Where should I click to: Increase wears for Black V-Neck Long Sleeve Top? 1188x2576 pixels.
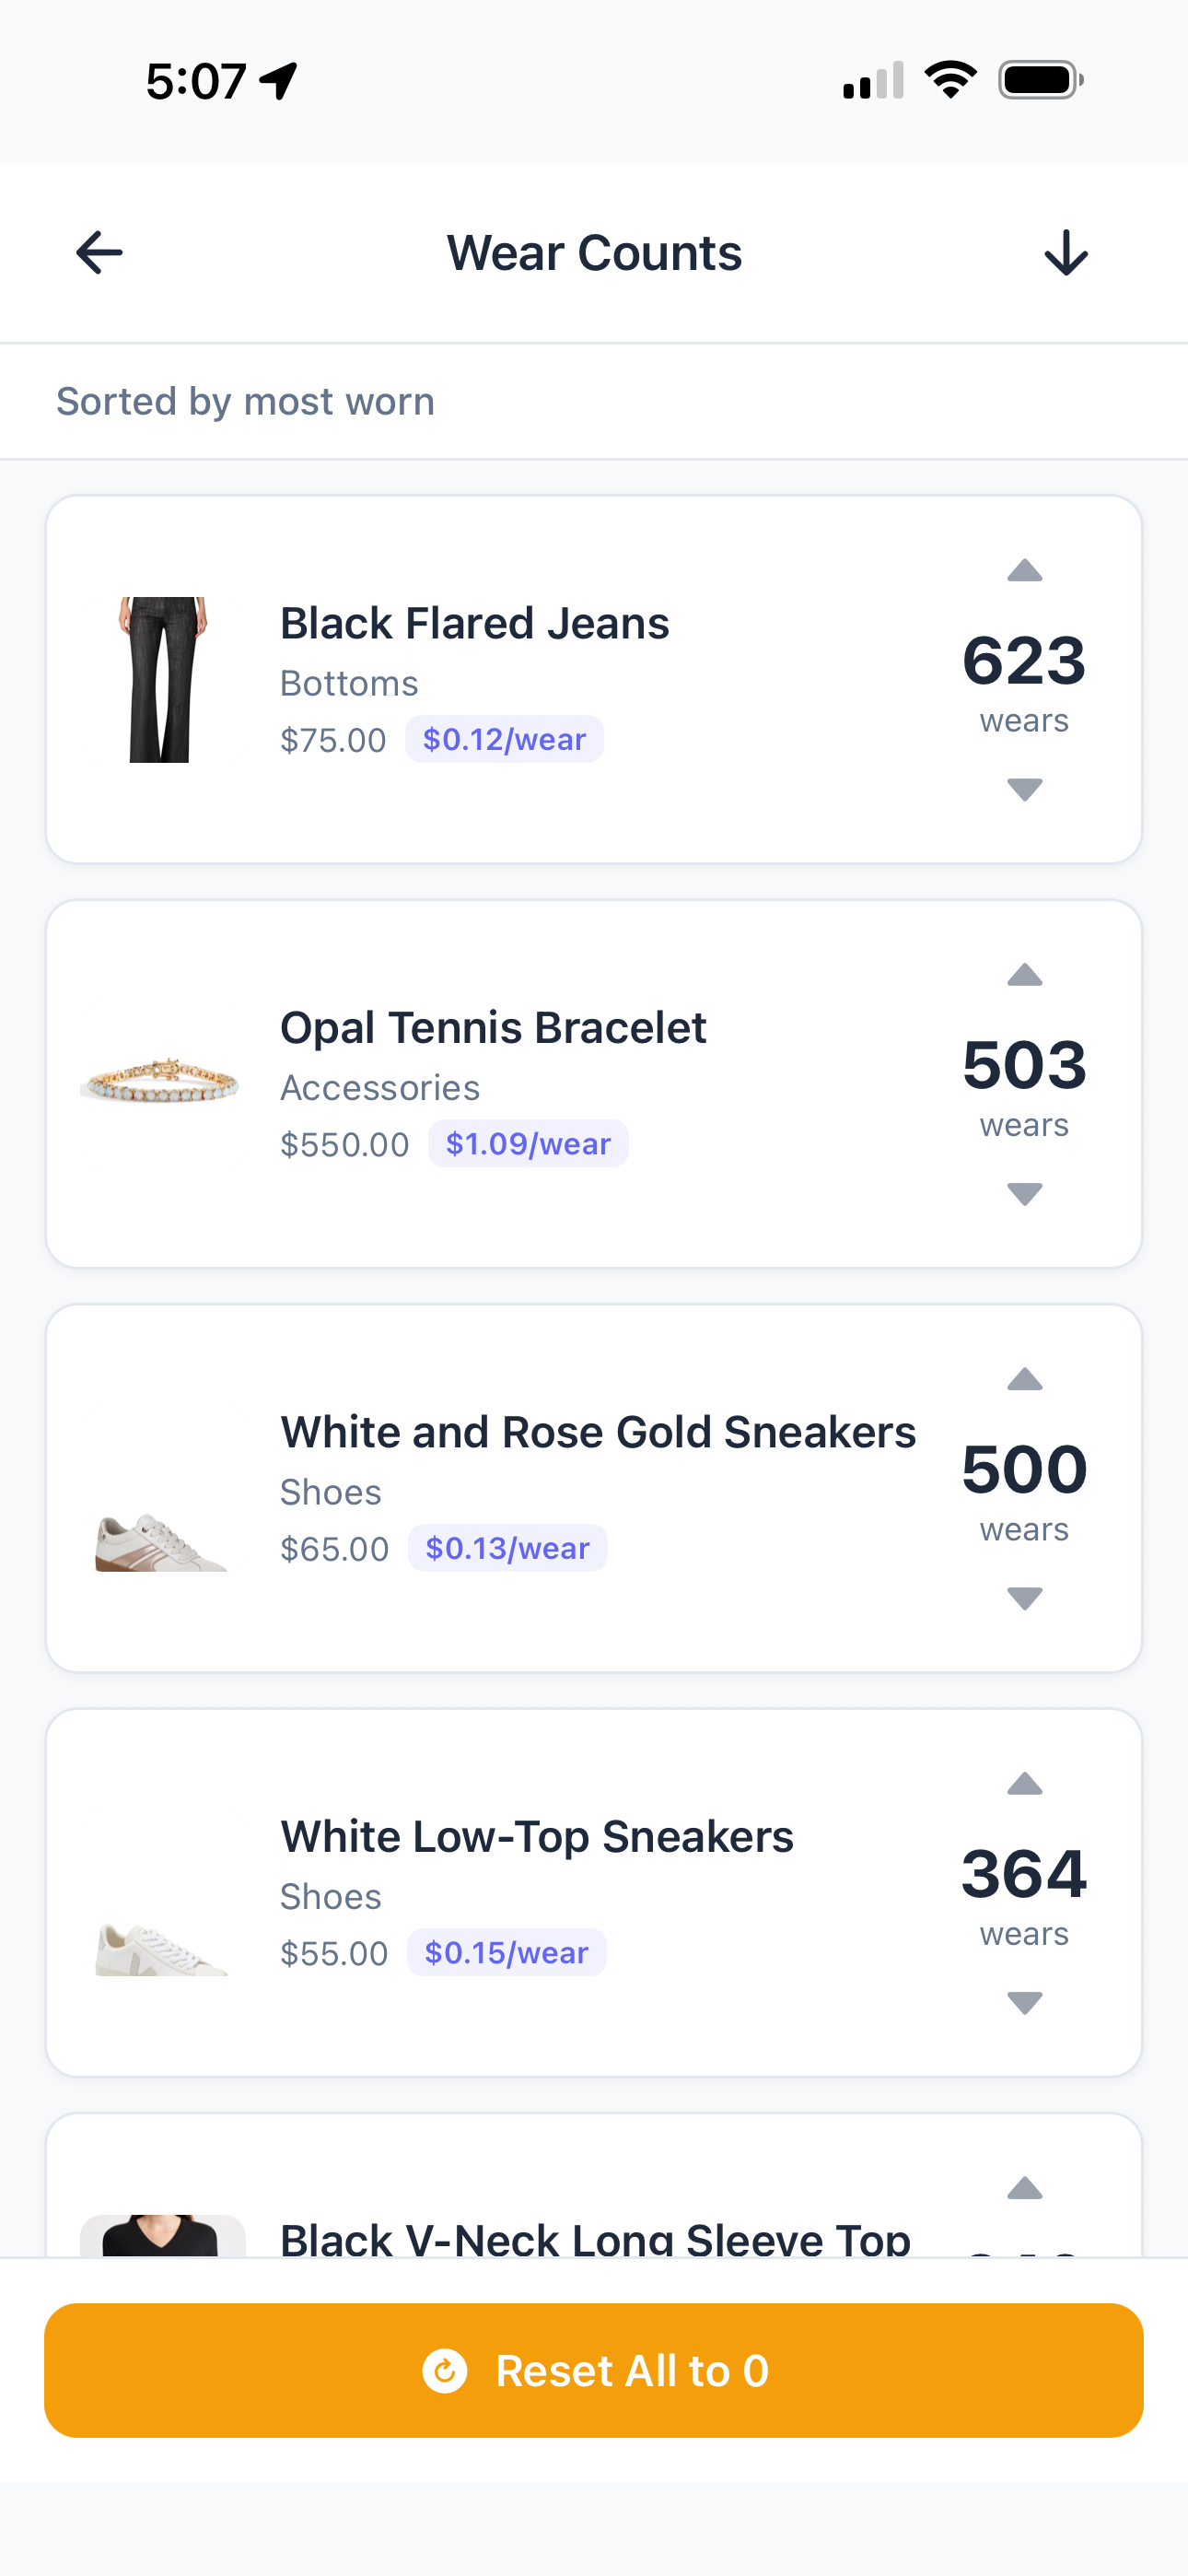1024,2190
